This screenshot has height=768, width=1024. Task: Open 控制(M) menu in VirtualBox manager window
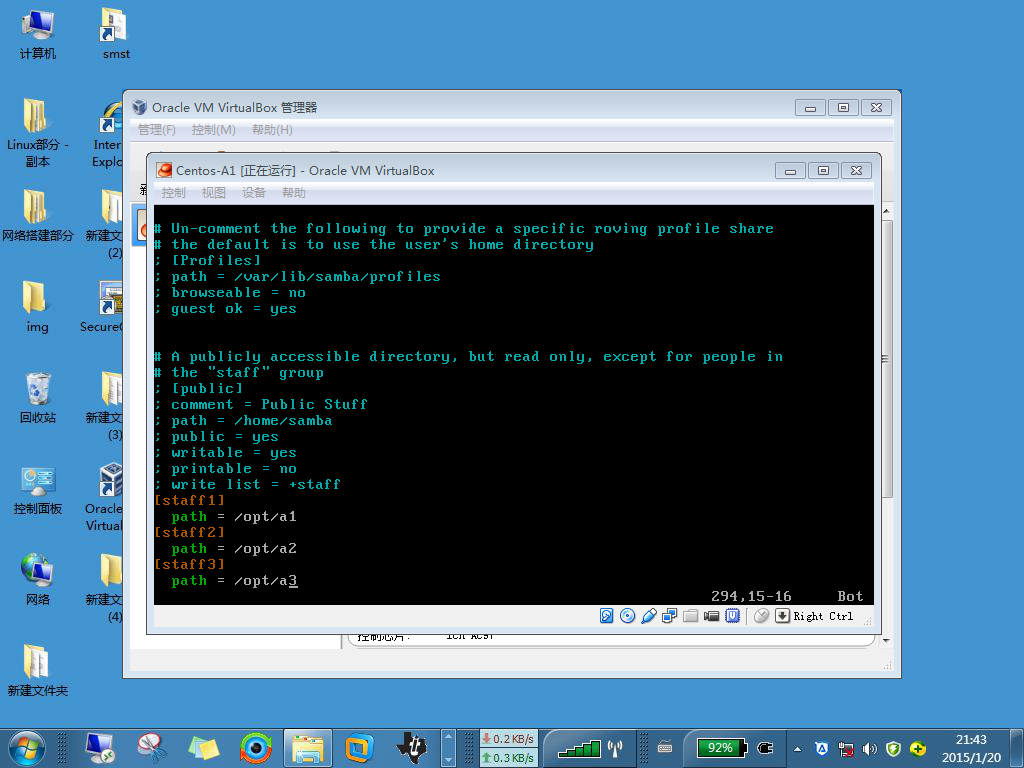(214, 129)
